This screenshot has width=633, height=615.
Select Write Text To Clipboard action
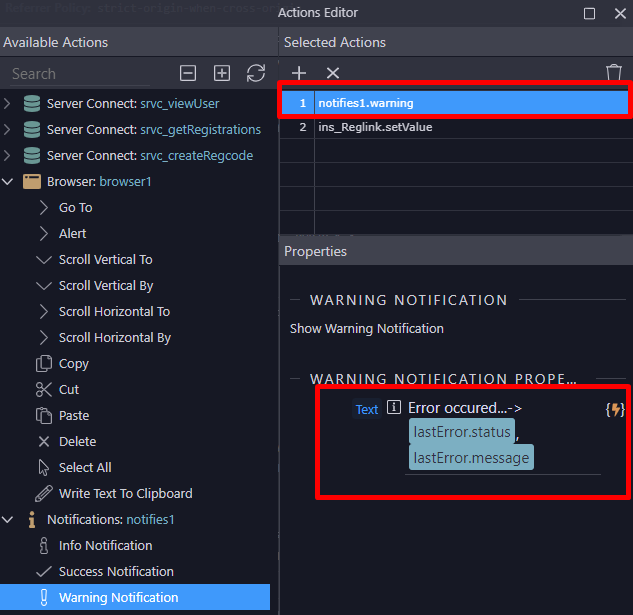[x=126, y=493]
